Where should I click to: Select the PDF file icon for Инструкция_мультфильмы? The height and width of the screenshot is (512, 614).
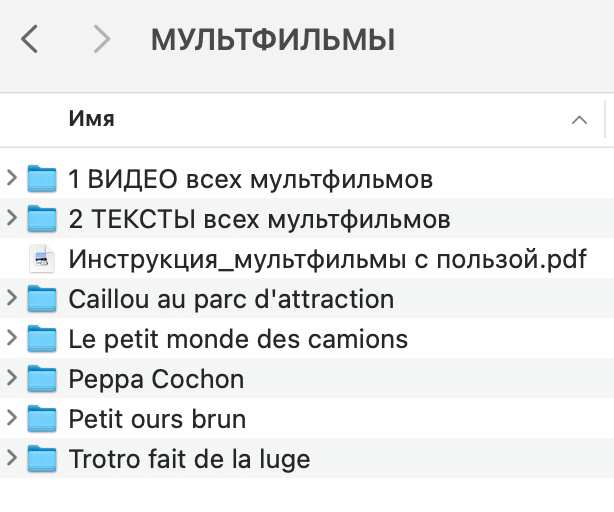click(x=42, y=259)
